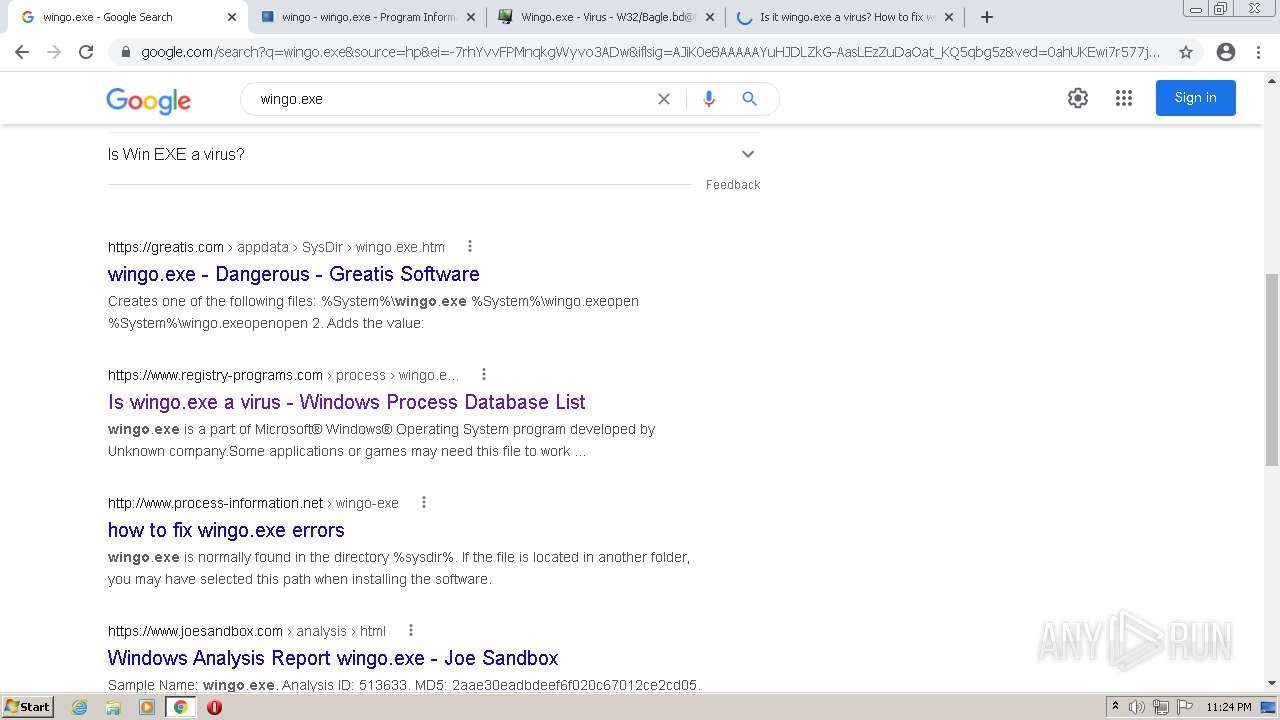
Task: Close the 'wingo.exe - Google Search' tab
Action: click(x=232, y=17)
